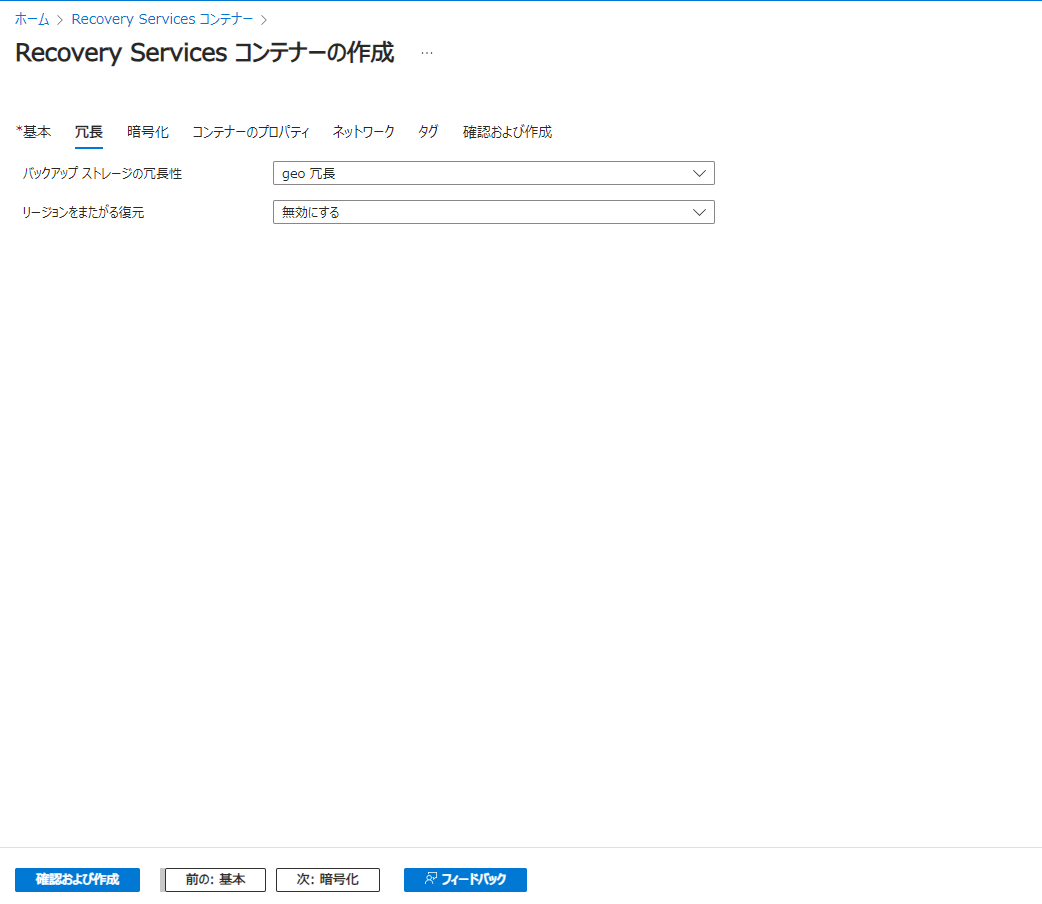Send feedback with フィードバック button
The height and width of the screenshot is (904, 1042).
point(465,880)
